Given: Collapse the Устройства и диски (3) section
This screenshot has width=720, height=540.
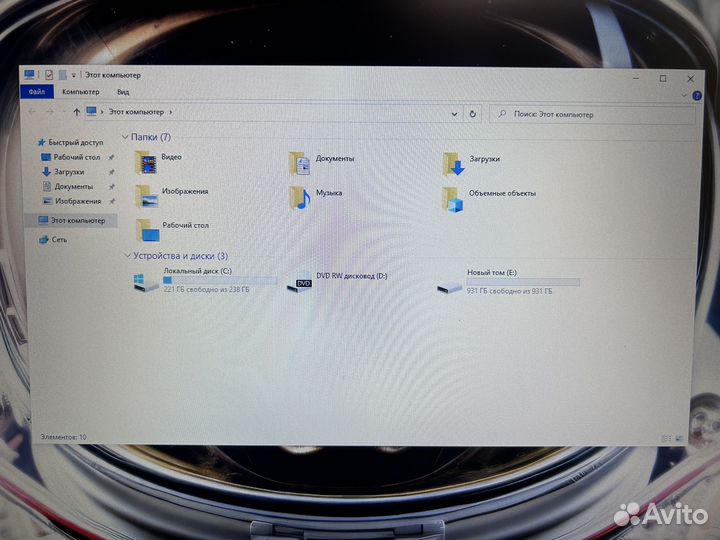Looking at the screenshot, I should (128, 255).
